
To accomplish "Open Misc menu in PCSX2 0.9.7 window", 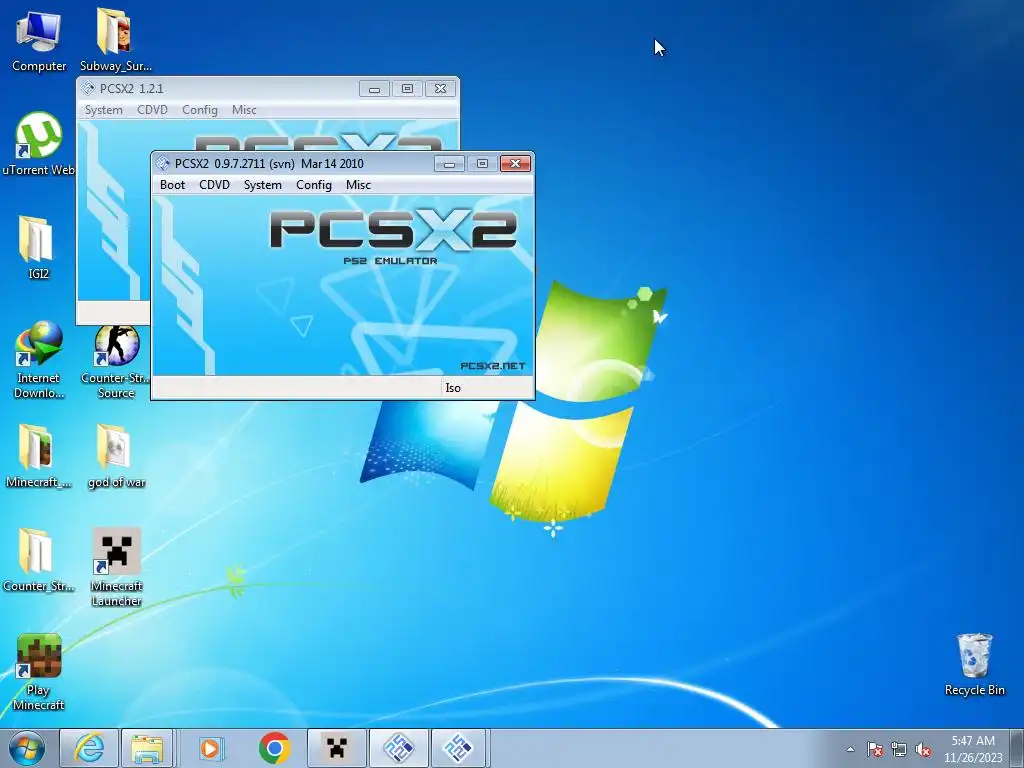I will 358,185.
